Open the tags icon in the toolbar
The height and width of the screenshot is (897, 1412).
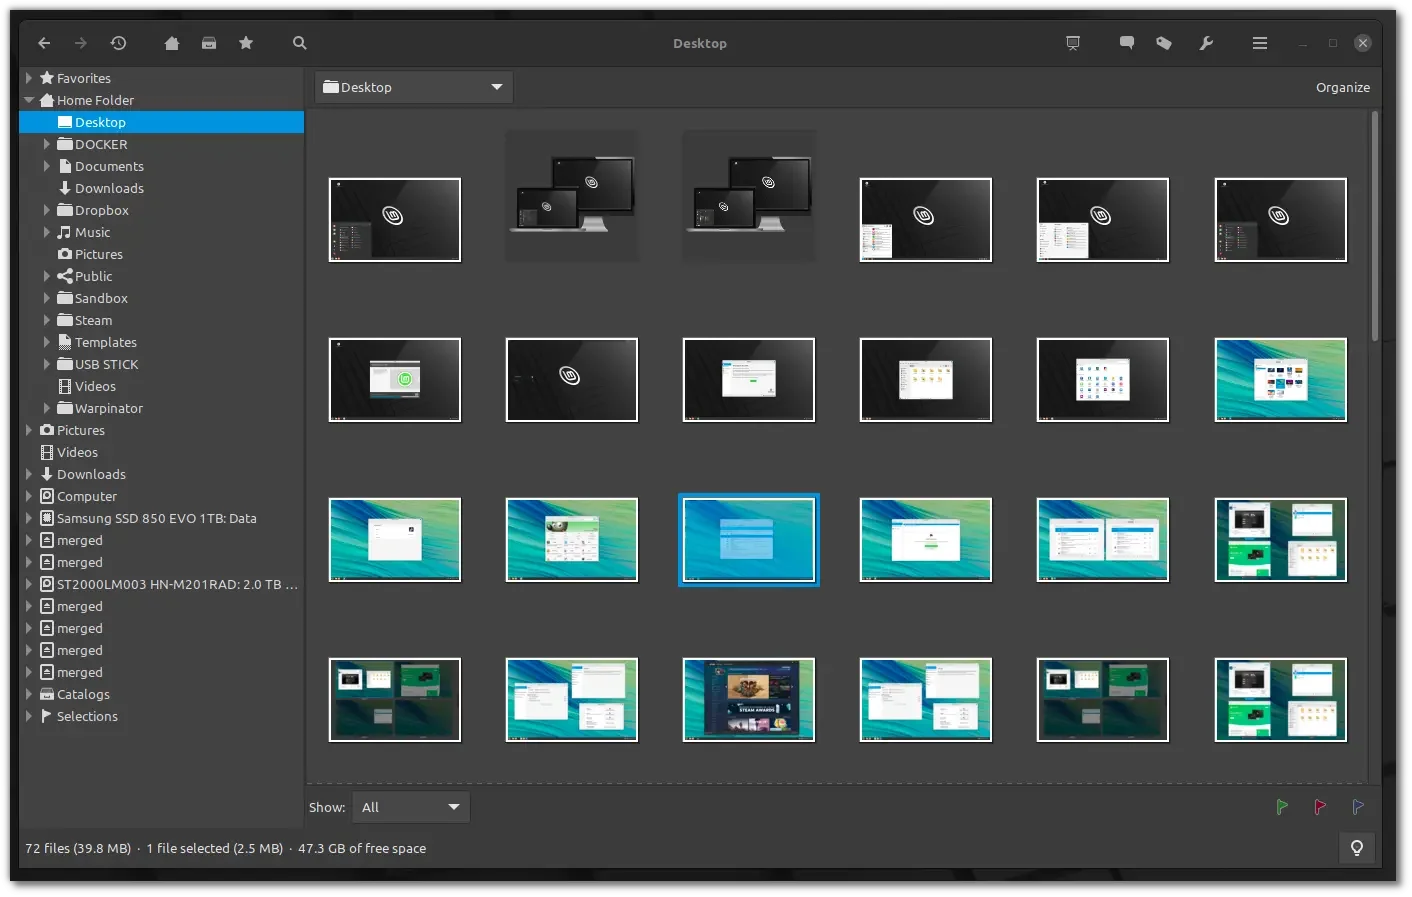1164,43
